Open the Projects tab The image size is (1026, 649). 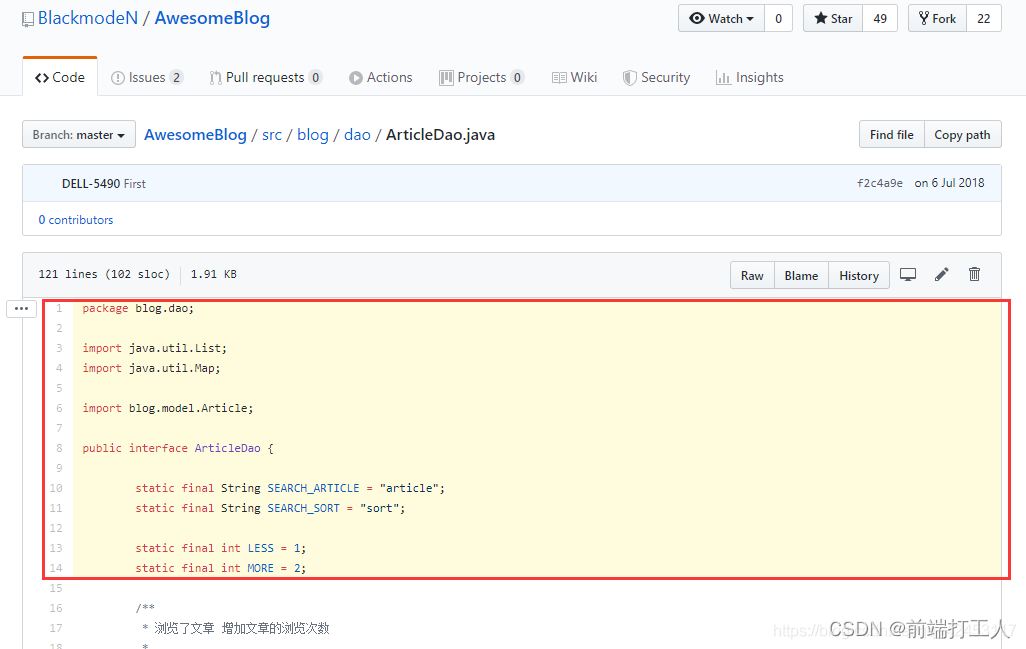[482, 77]
